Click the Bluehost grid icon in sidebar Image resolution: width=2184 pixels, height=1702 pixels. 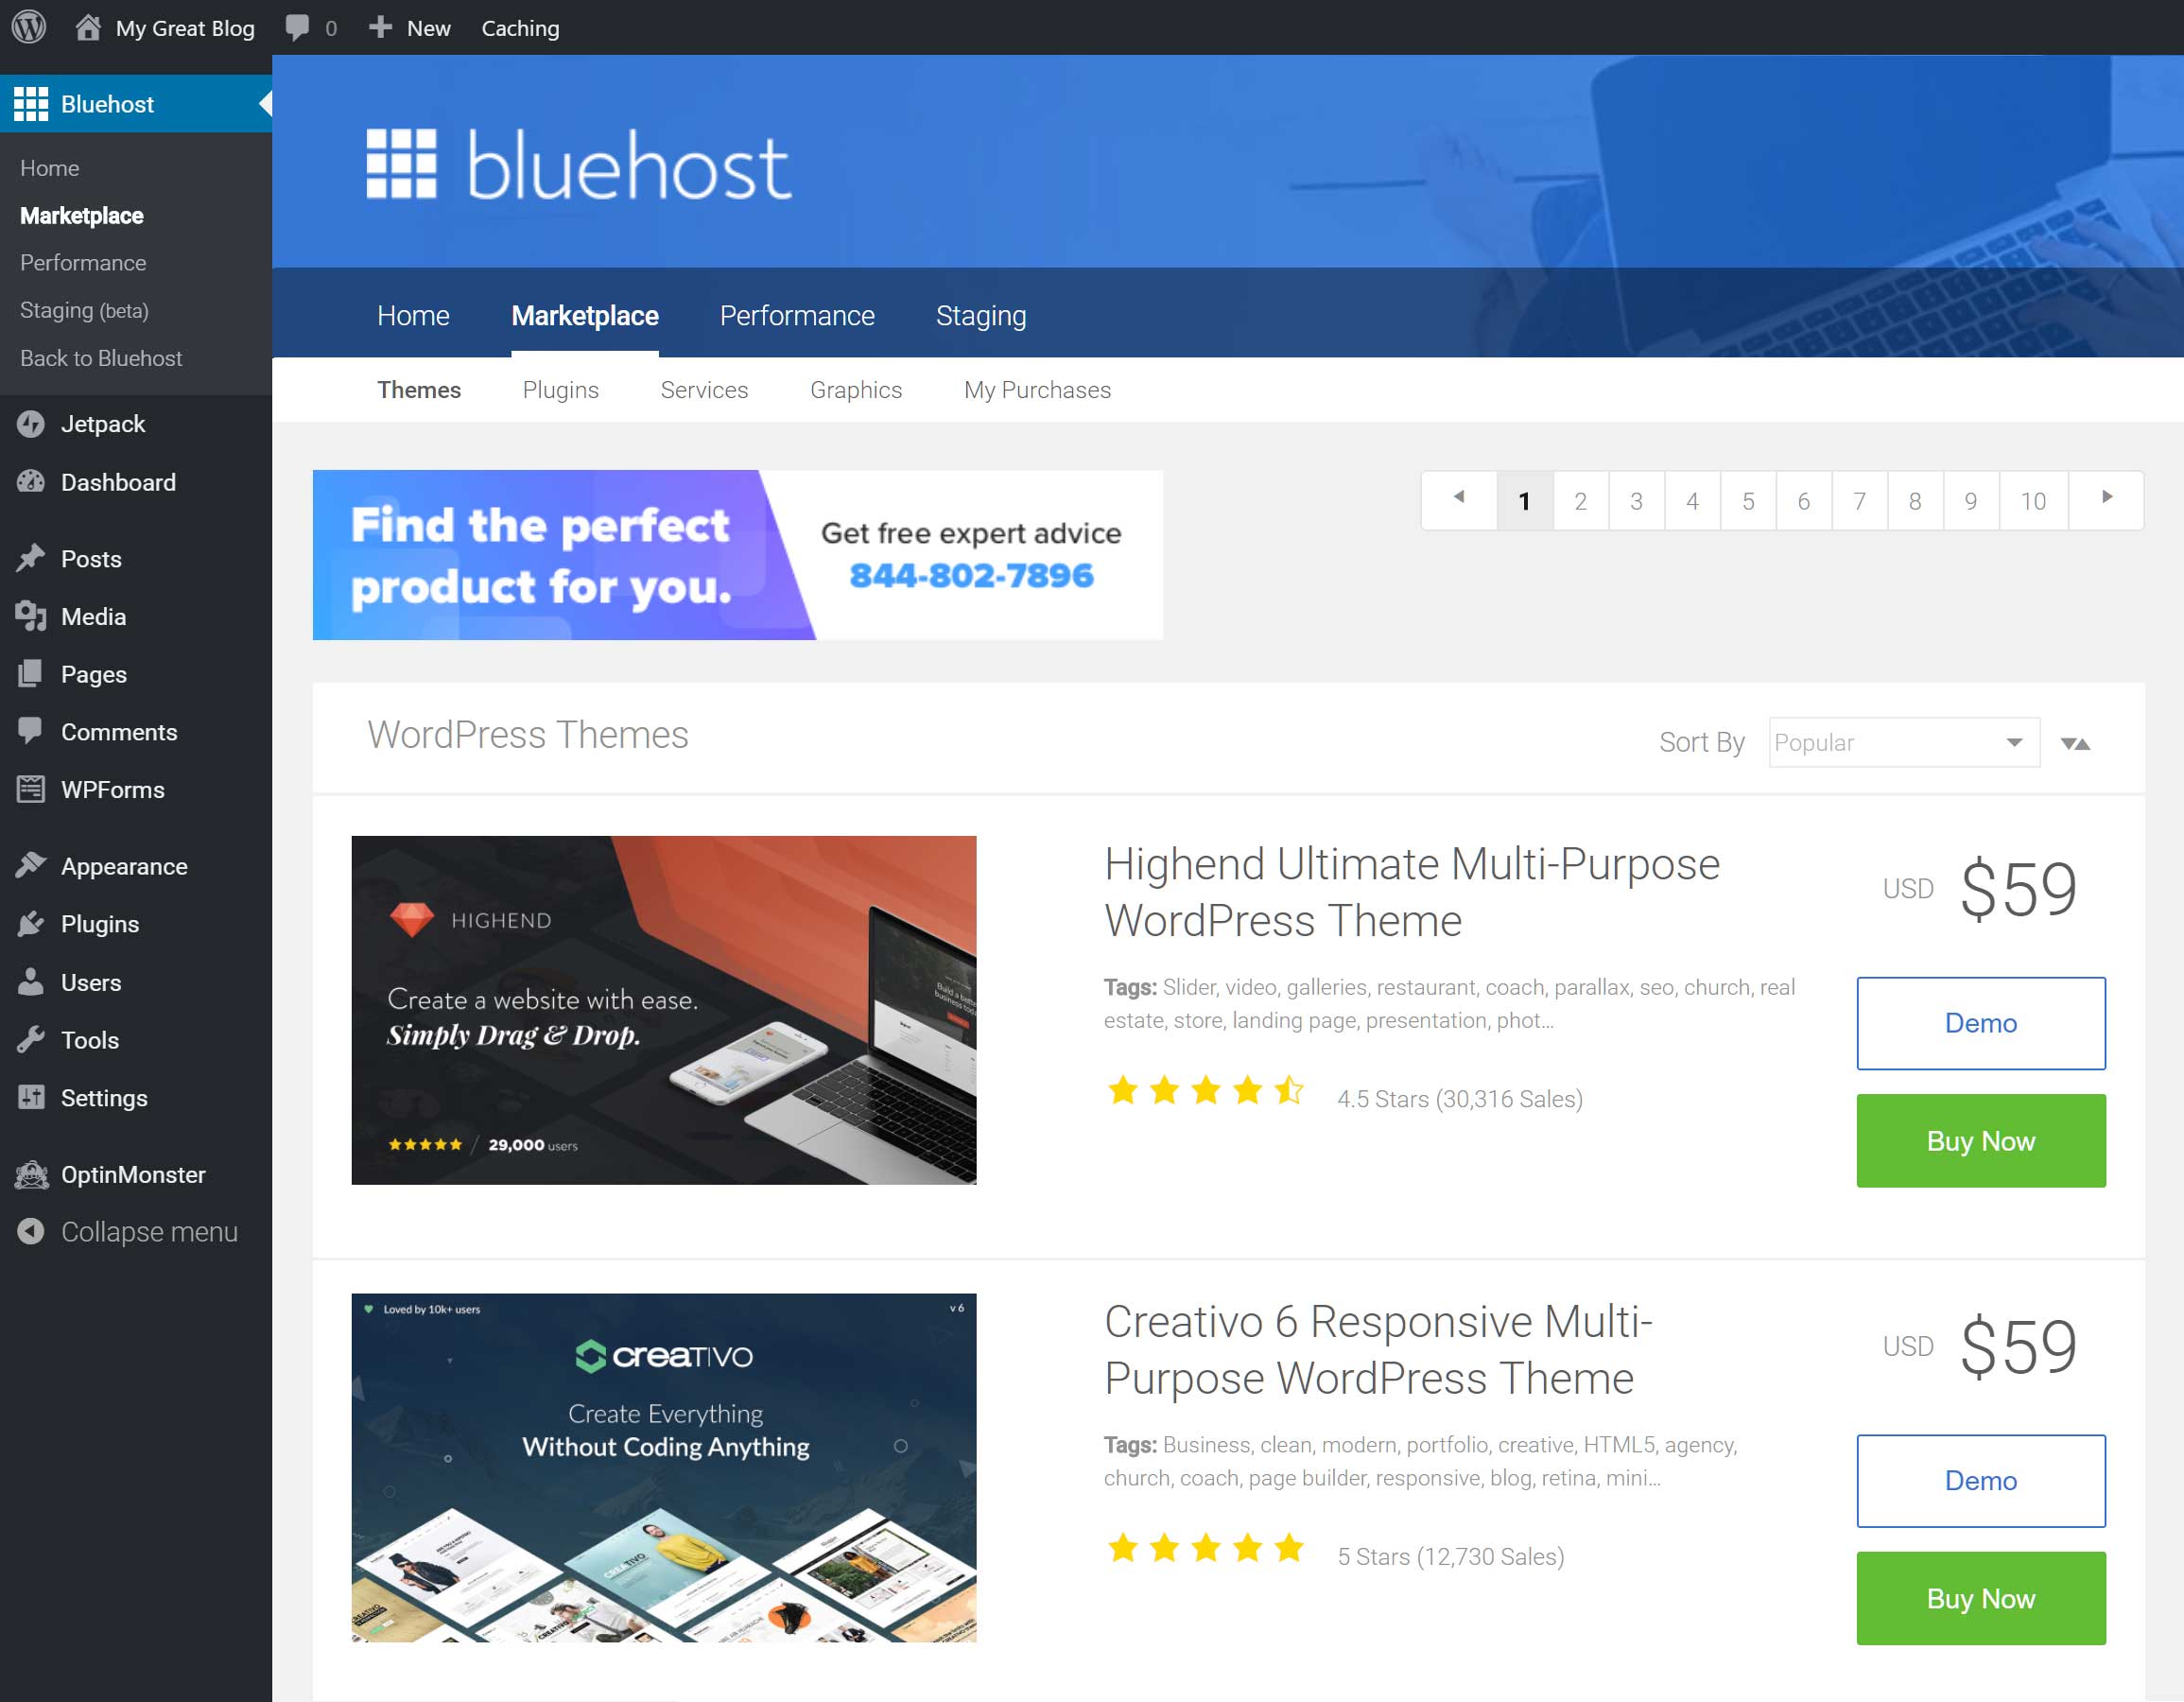(x=31, y=104)
